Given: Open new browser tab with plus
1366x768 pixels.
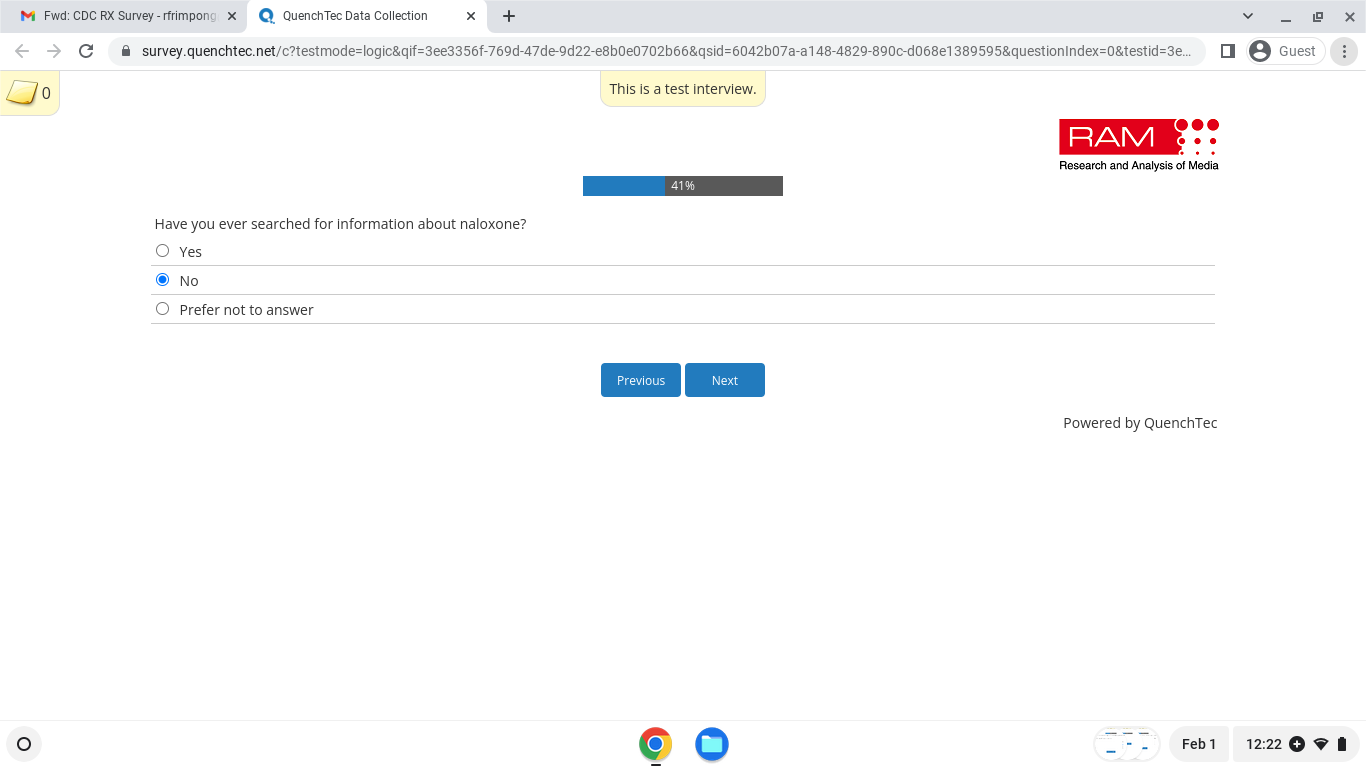Looking at the screenshot, I should tap(509, 16).
